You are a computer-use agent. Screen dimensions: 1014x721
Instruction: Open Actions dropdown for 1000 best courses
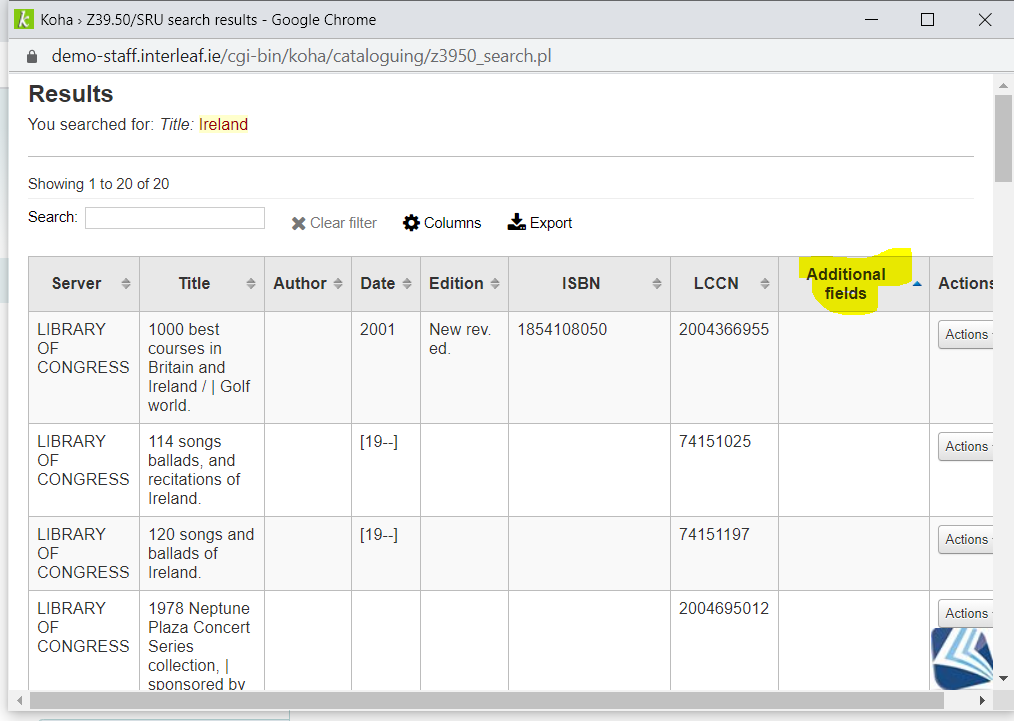966,334
